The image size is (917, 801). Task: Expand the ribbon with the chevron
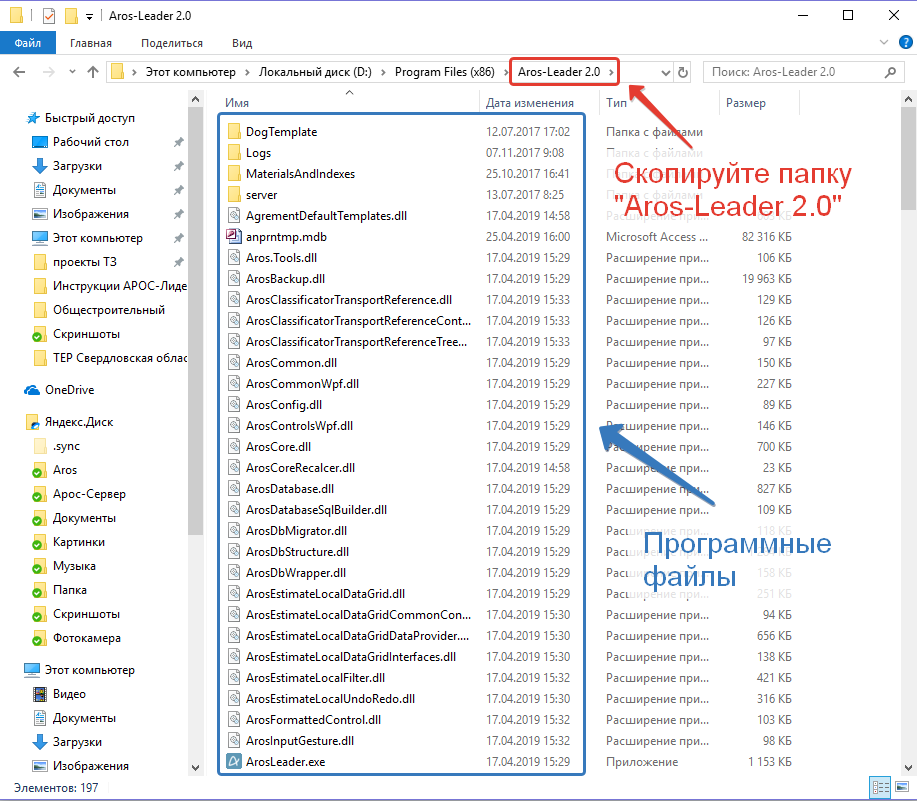(x=884, y=42)
